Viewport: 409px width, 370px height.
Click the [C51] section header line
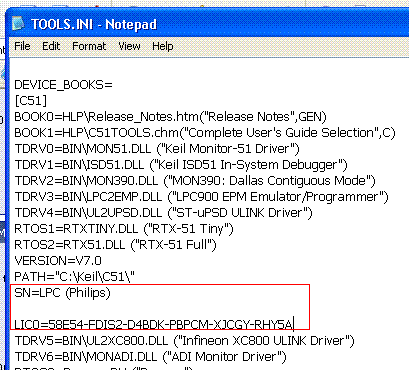click(31, 101)
